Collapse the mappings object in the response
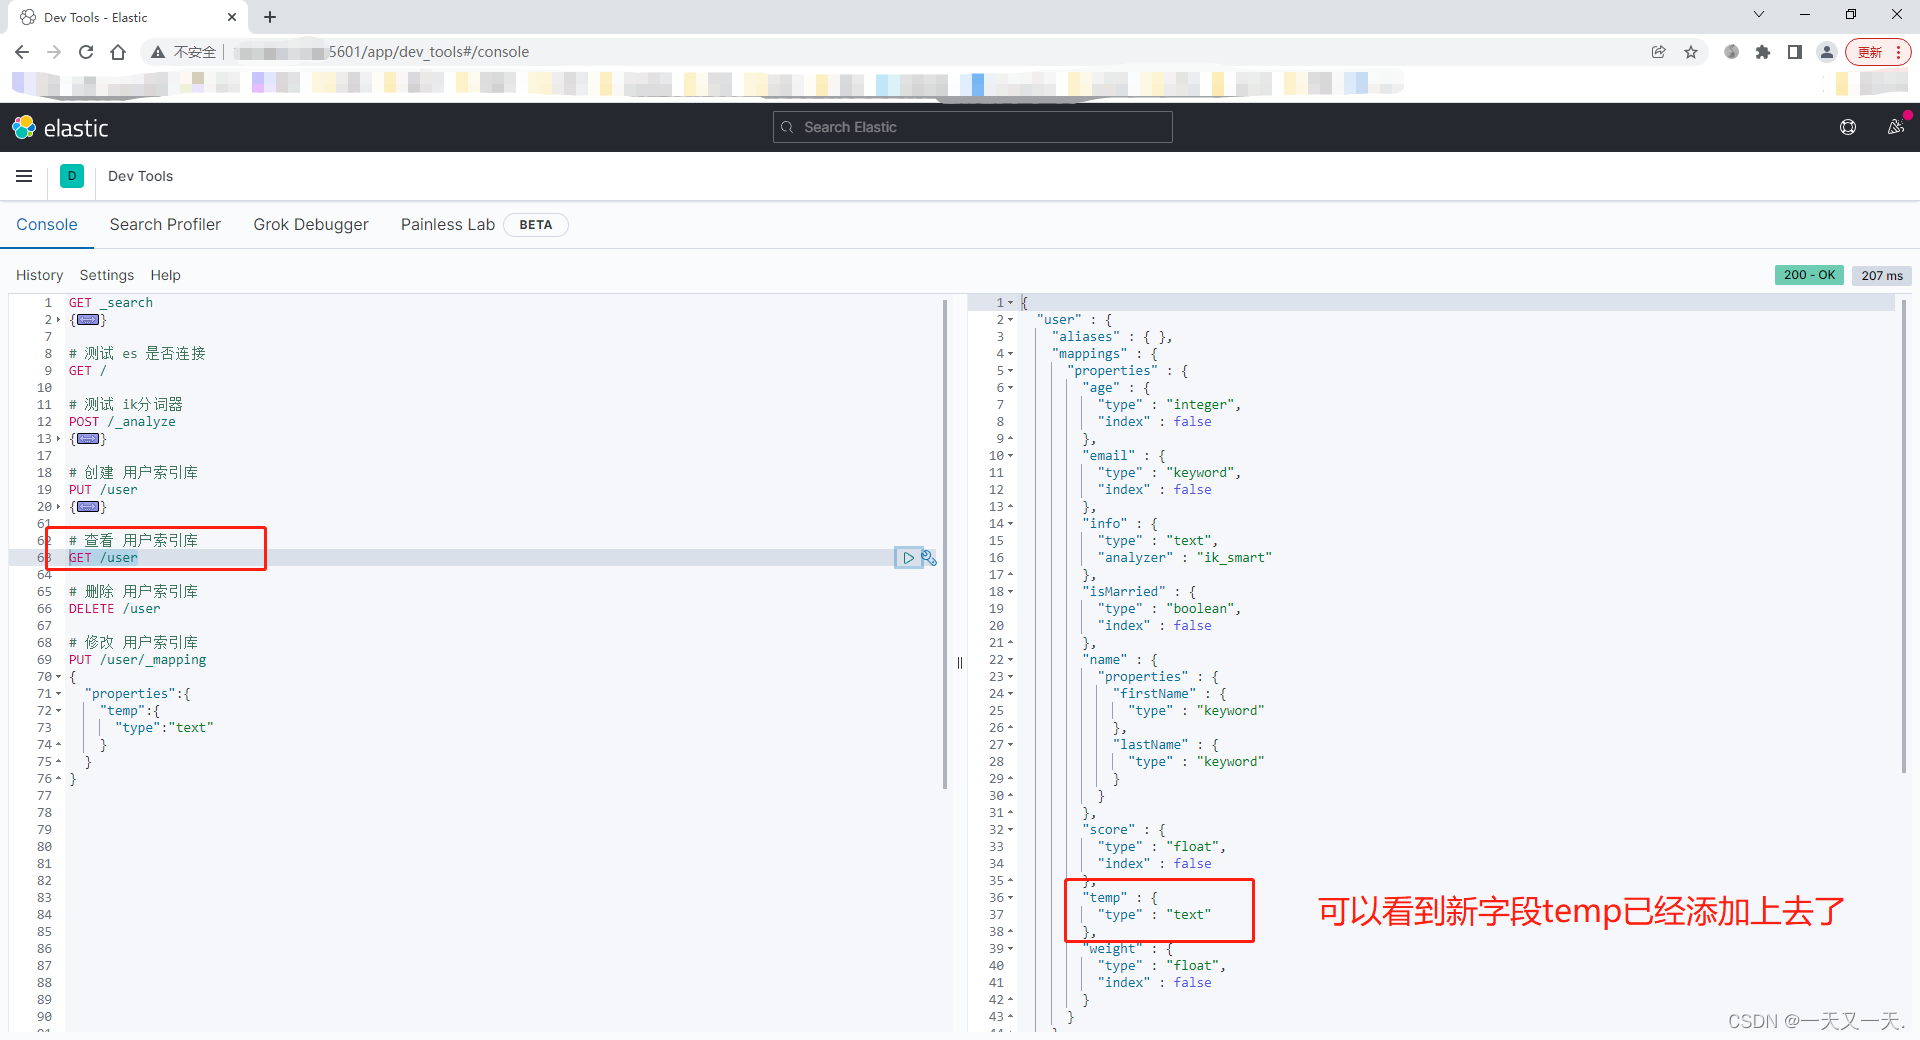Screen dimensions: 1920x1040 [x=1009, y=353]
